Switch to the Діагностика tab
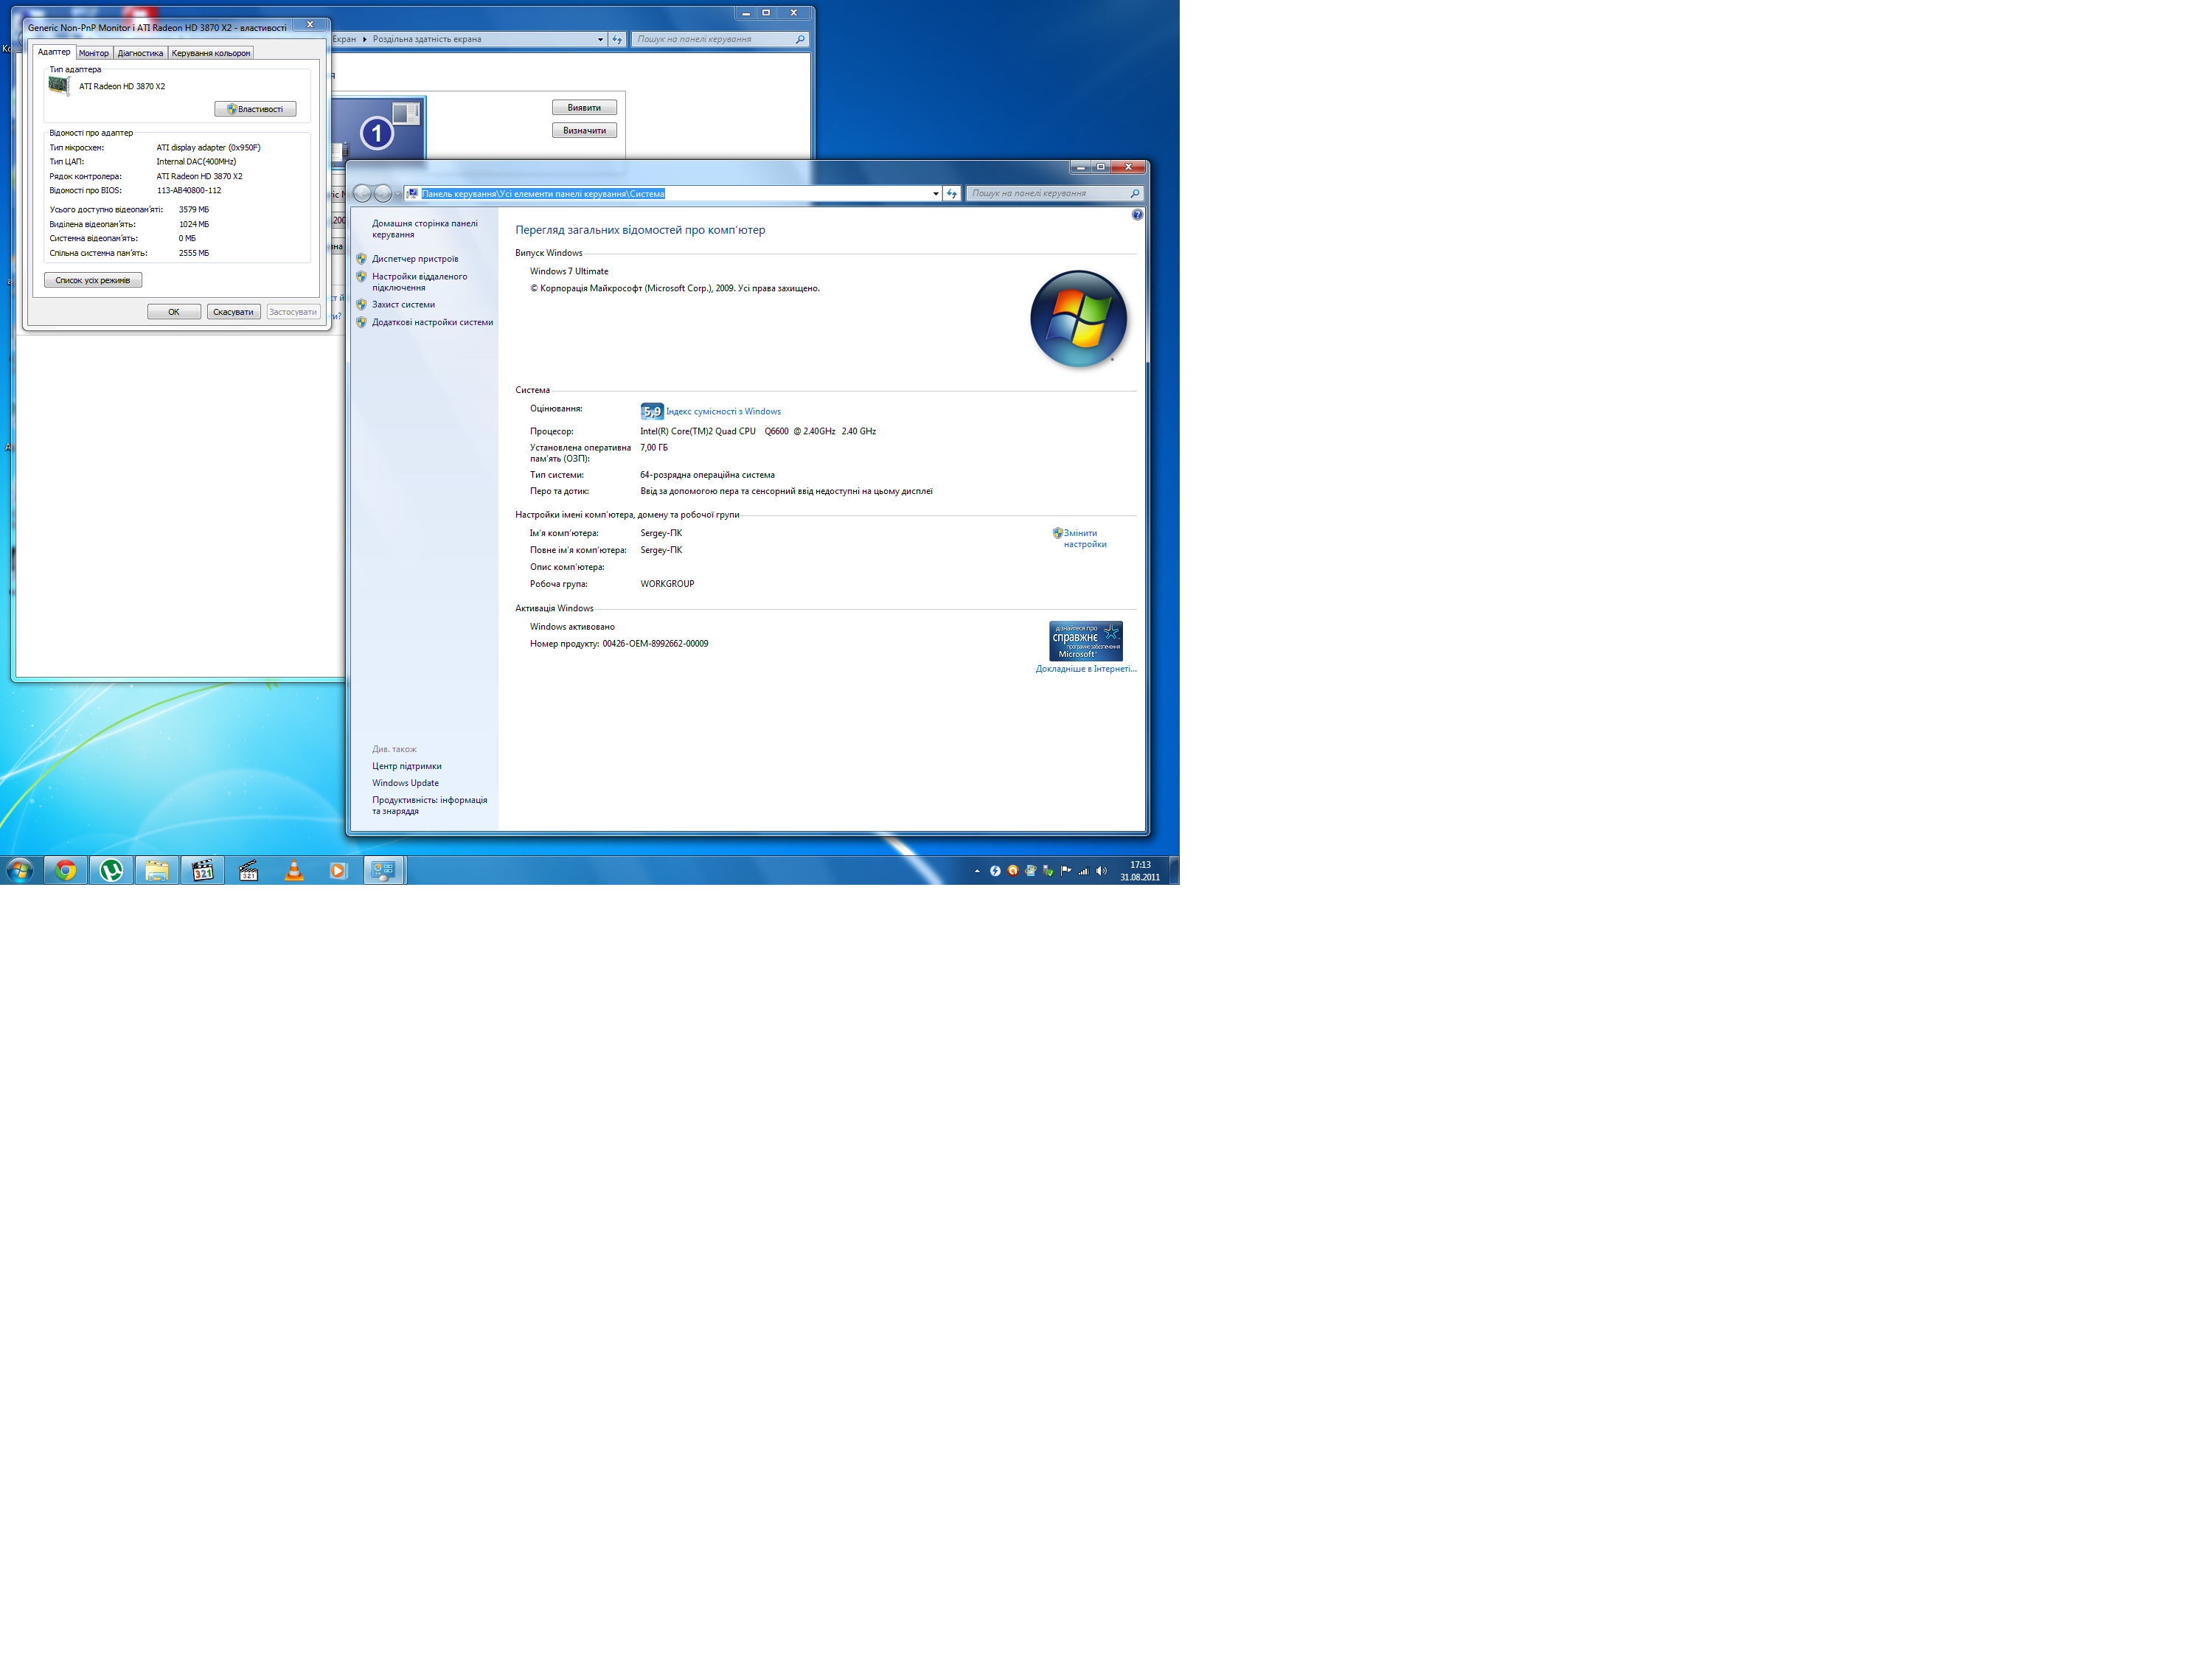Image resolution: width=2212 pixels, height=1659 pixels. [x=140, y=53]
